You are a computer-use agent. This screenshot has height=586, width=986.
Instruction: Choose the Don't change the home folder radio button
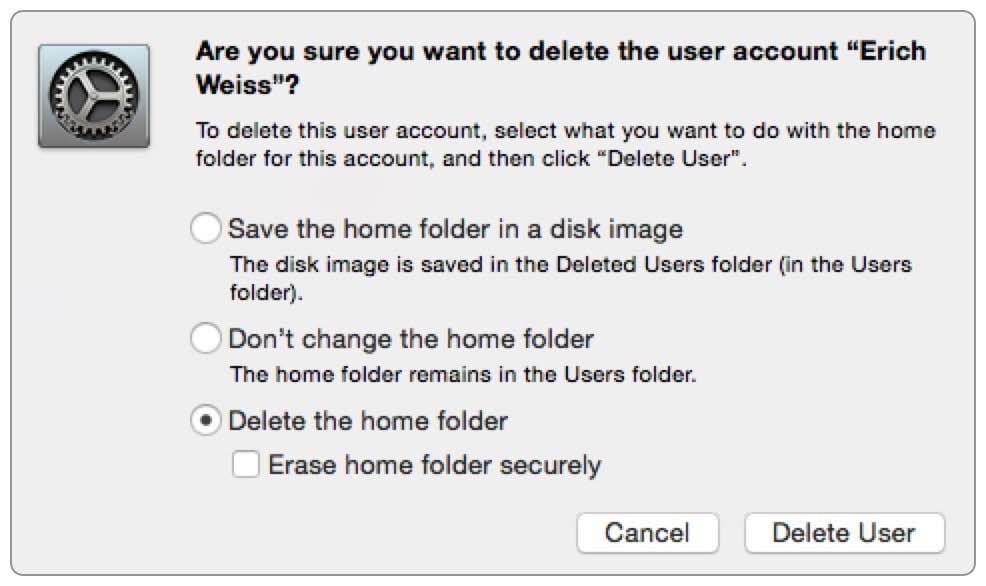pyautogui.click(x=205, y=339)
